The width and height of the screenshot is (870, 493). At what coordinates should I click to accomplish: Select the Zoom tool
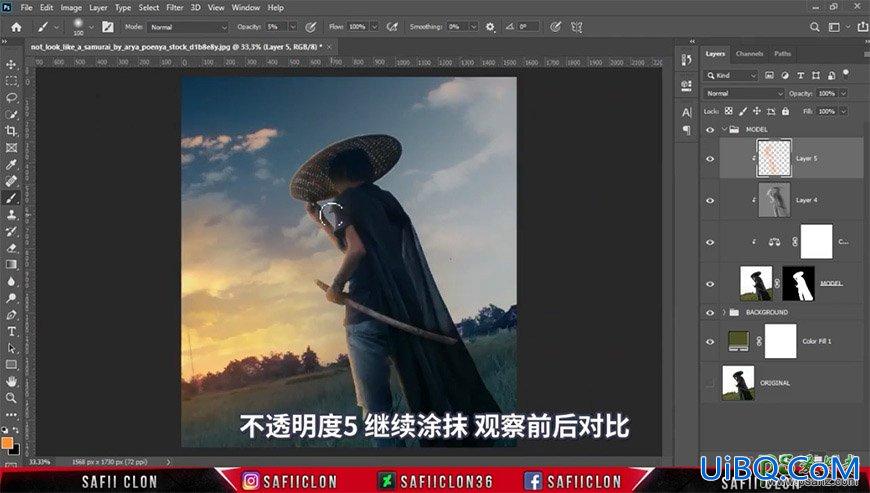tap(11, 398)
